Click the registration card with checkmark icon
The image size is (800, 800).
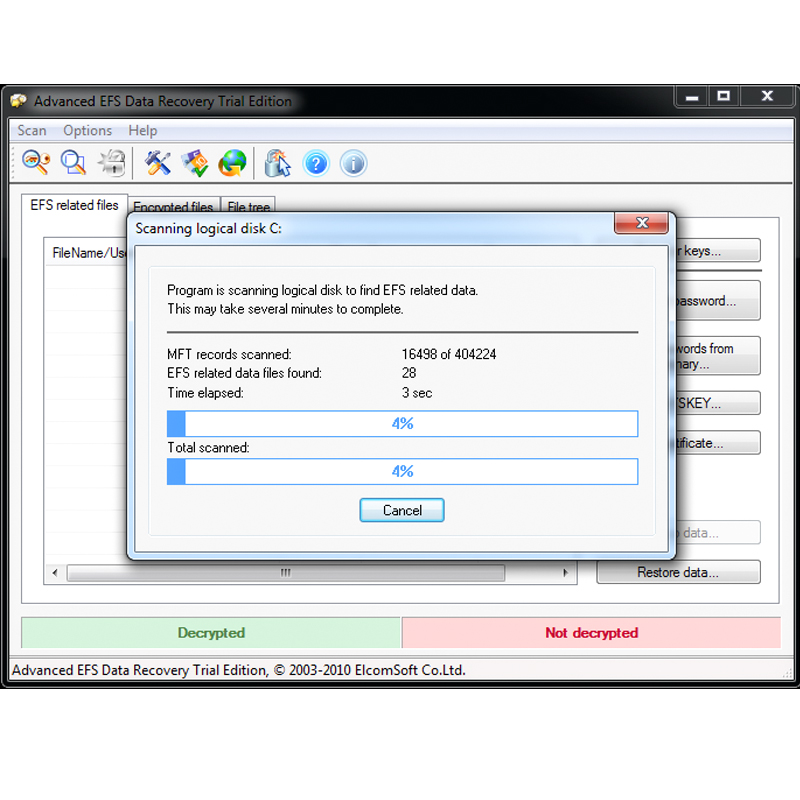tap(195, 163)
